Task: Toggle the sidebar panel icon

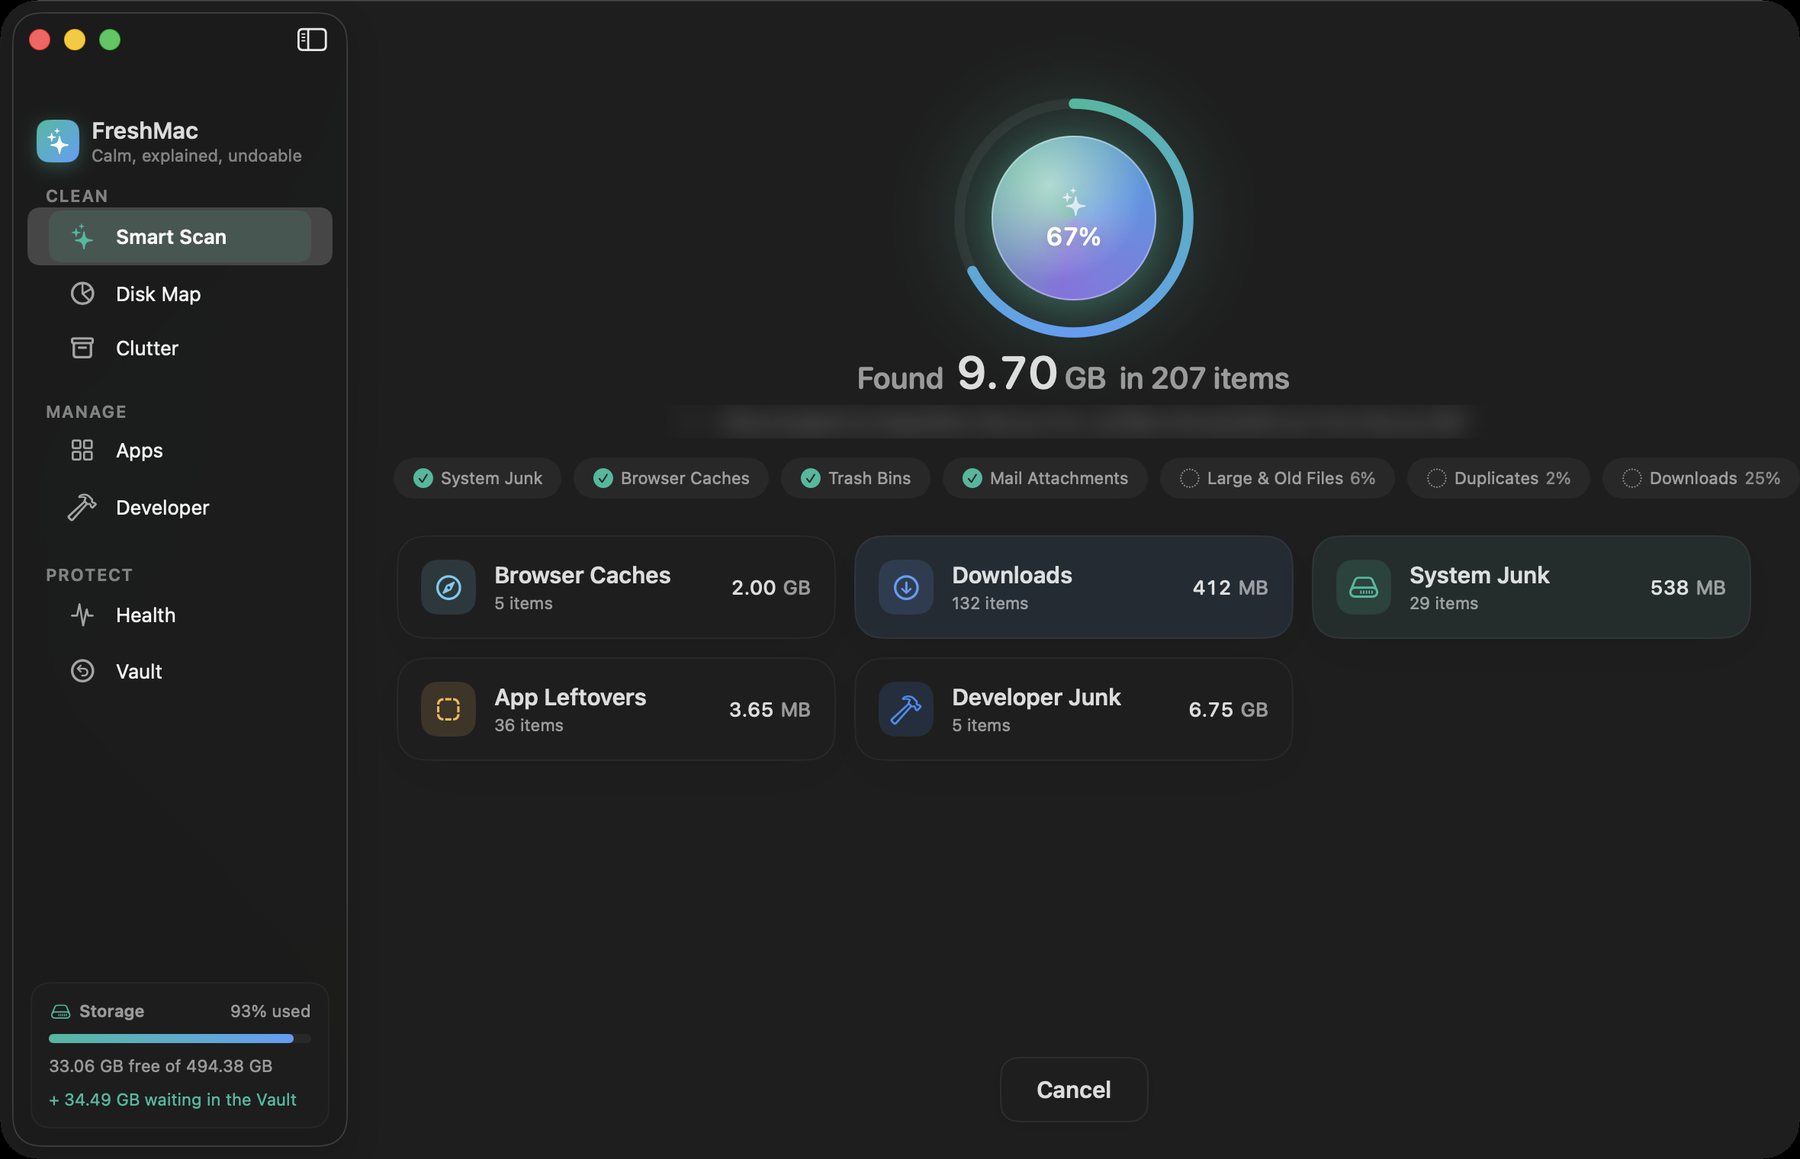Action: 312,39
